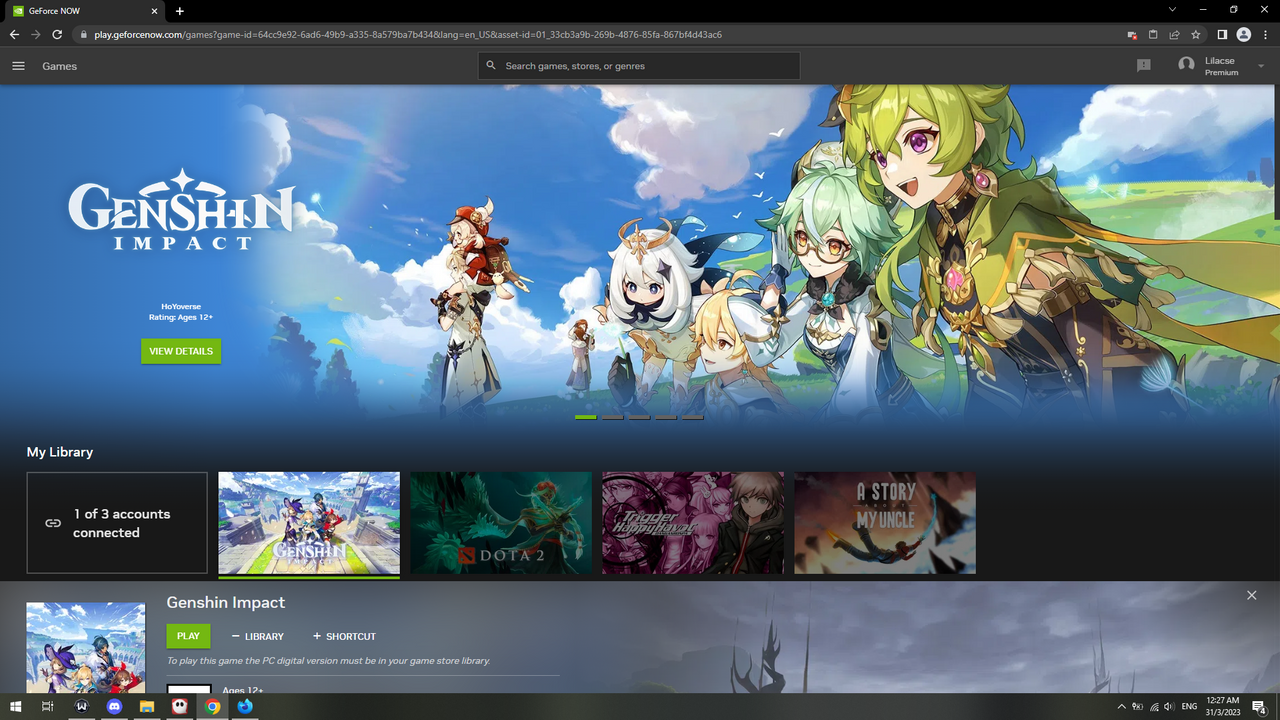Viewport: 1280px width, 720px height.
Task: Select the Genshin Impact library thumbnail
Action: 309,523
